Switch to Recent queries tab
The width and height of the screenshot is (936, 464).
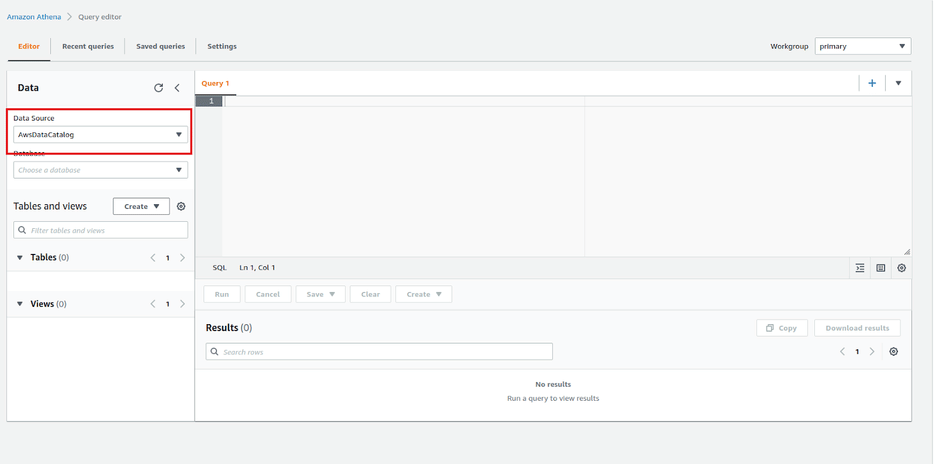[x=88, y=46]
